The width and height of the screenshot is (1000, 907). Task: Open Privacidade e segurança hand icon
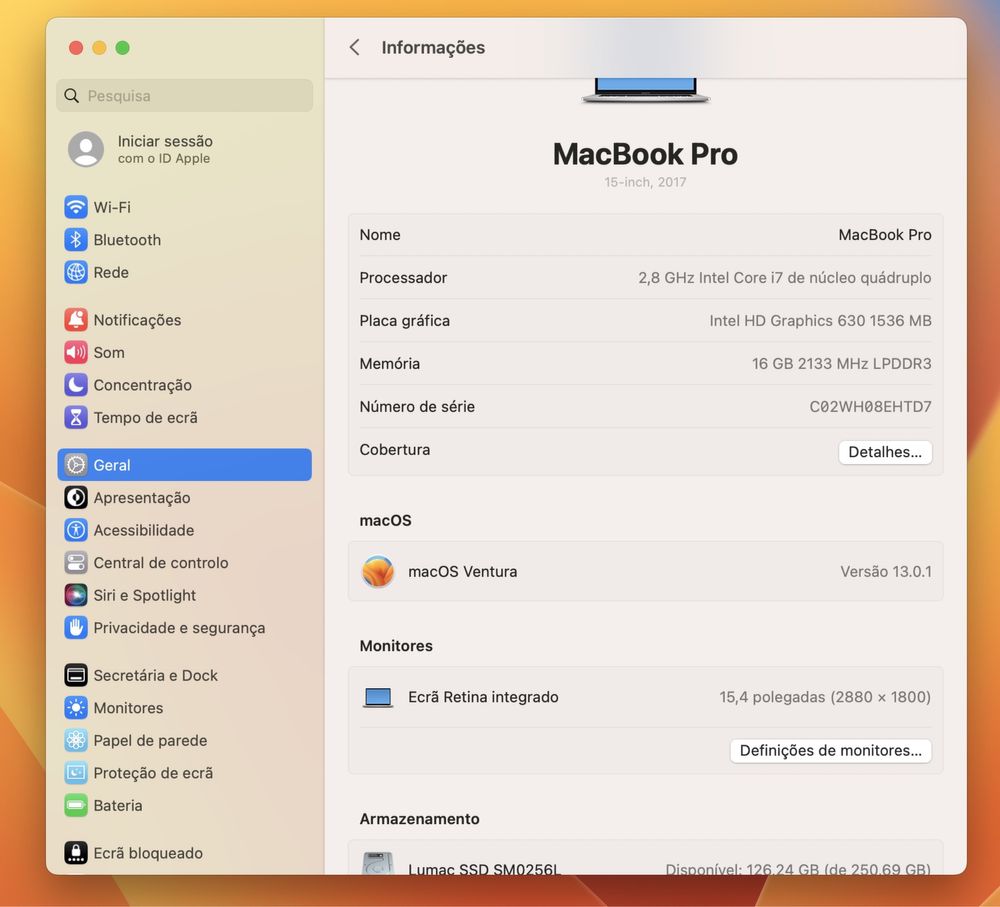click(76, 628)
